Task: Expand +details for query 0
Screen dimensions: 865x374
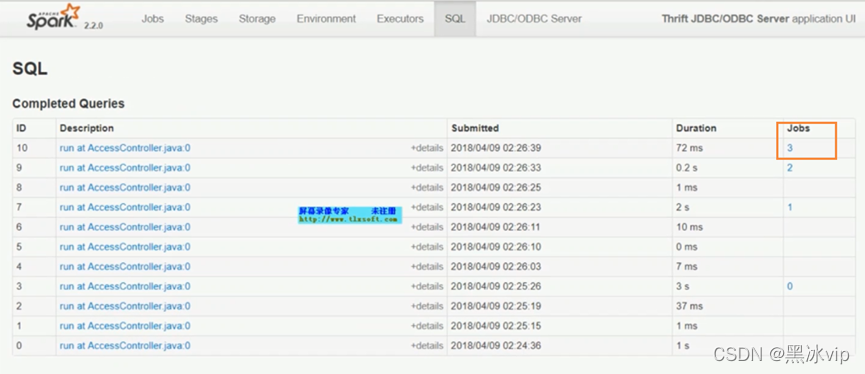Action: point(427,346)
